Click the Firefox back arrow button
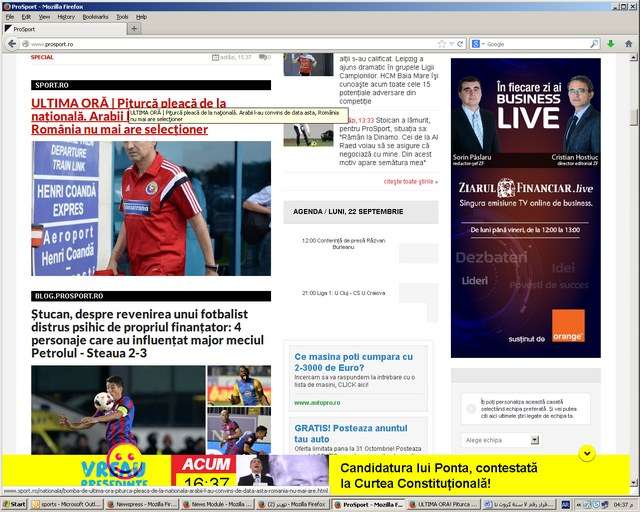The width and height of the screenshot is (640, 512). 12,44
